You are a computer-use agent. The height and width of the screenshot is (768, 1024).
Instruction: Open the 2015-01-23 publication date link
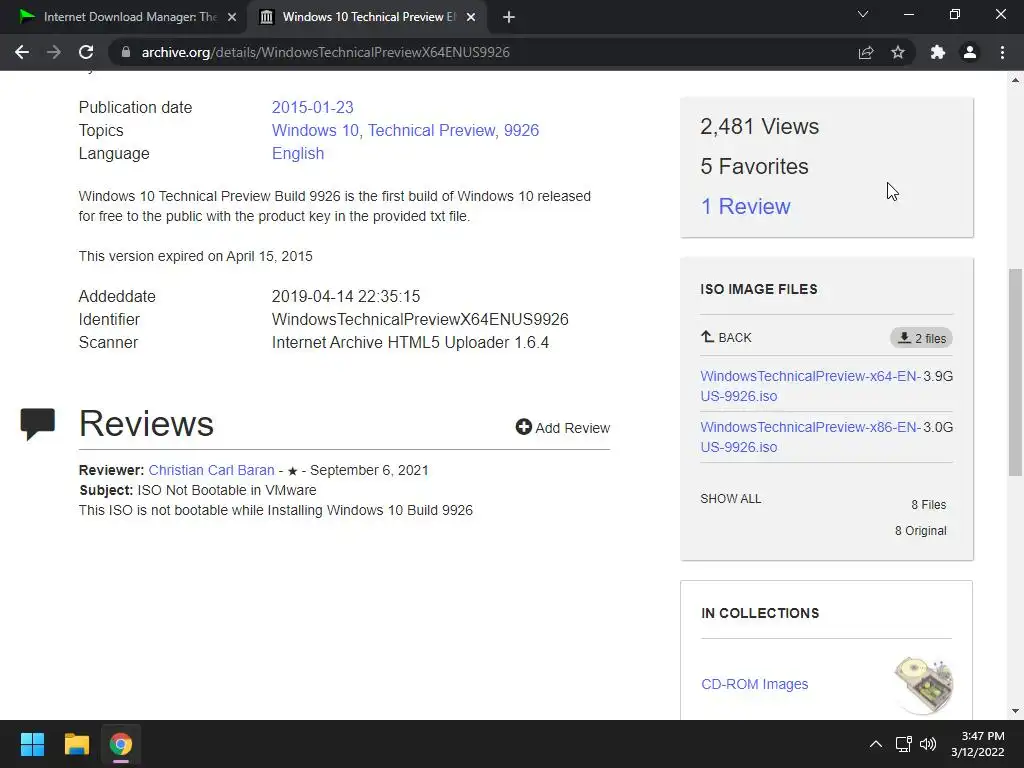pos(312,107)
